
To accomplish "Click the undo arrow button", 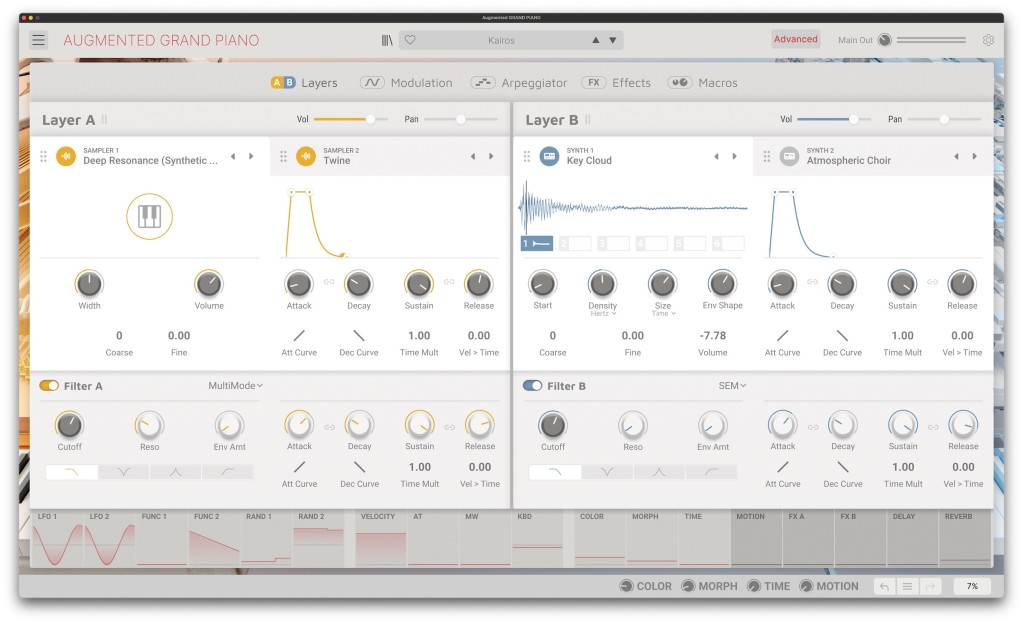I will tap(884, 587).
